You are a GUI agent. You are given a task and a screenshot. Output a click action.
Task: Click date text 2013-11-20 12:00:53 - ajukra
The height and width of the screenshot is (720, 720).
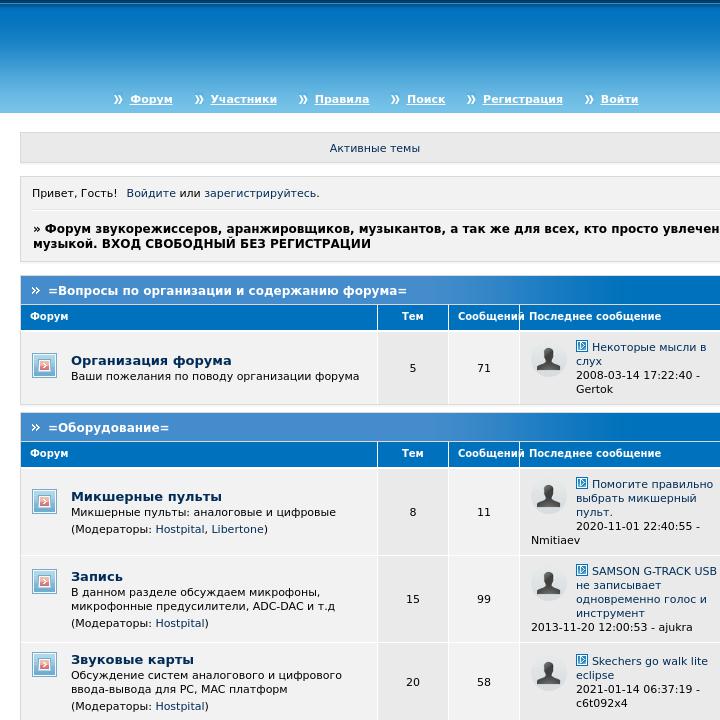pos(612,627)
